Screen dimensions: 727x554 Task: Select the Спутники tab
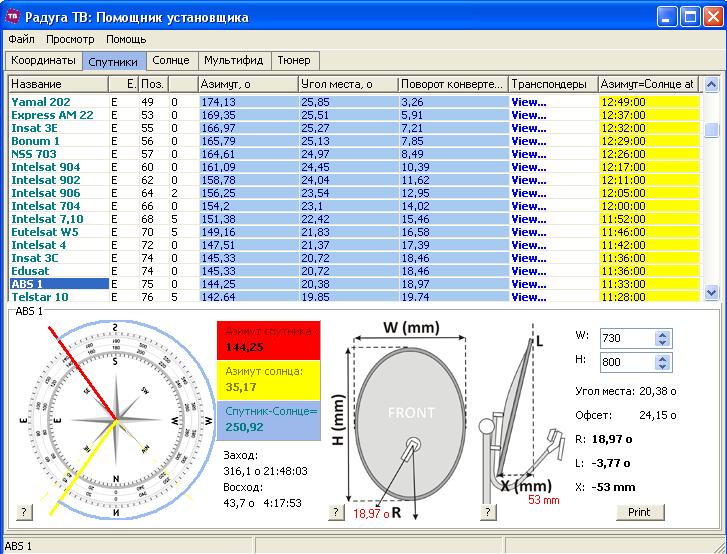[x=113, y=61]
